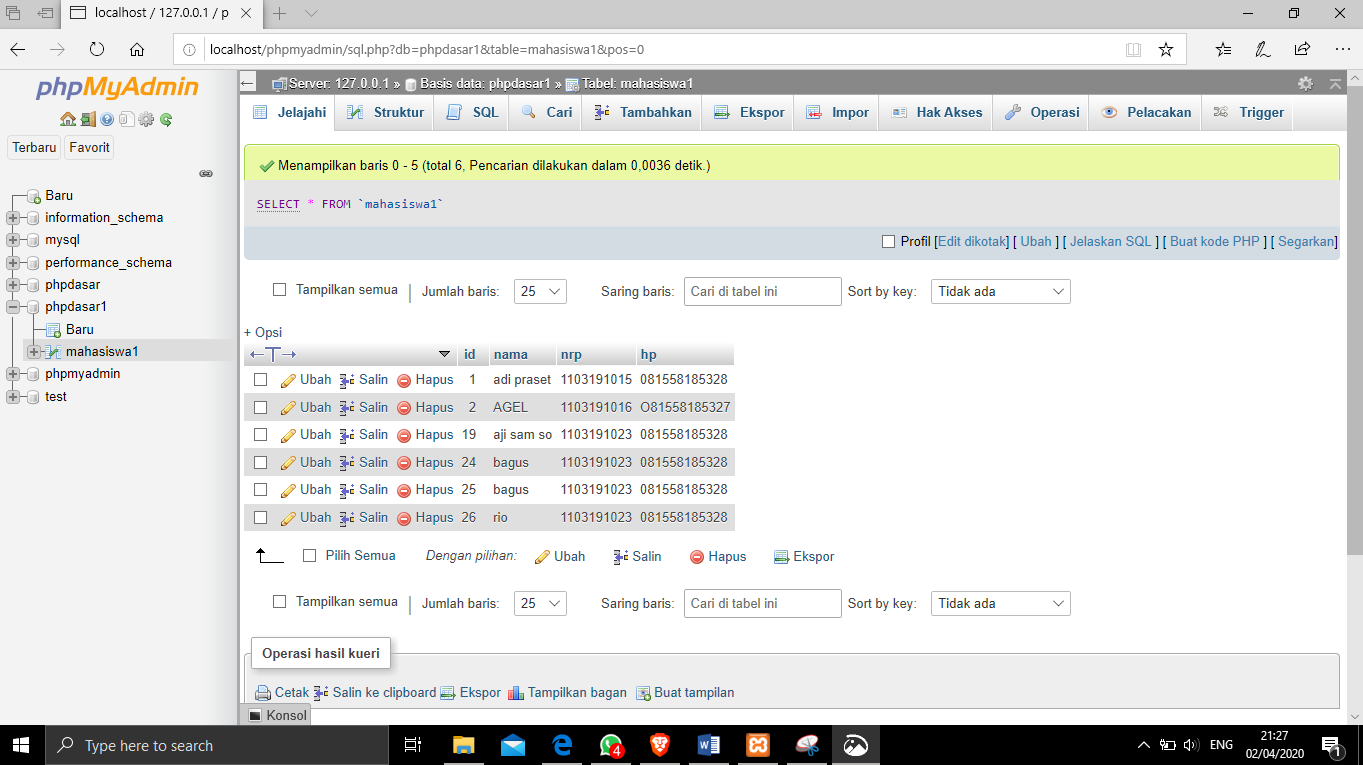Tick the Pilih Semua checkbox

click(x=309, y=556)
